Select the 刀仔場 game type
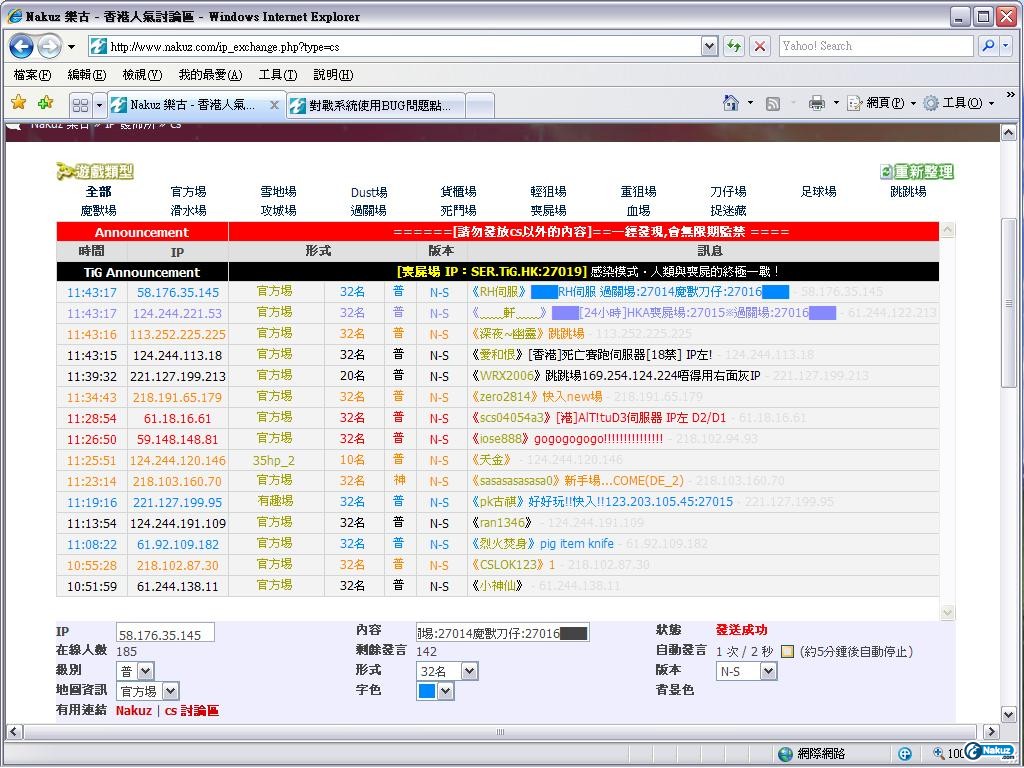Image resolution: width=1024 pixels, height=768 pixels. point(728,191)
